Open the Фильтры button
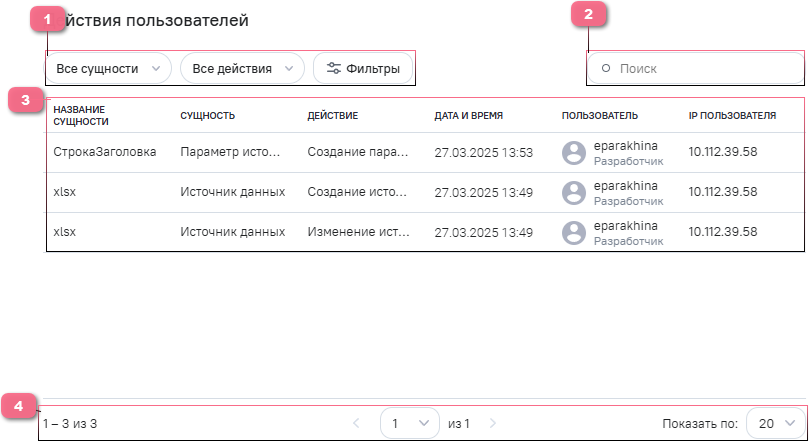Viewport: 809px width, 443px height. coord(363,69)
